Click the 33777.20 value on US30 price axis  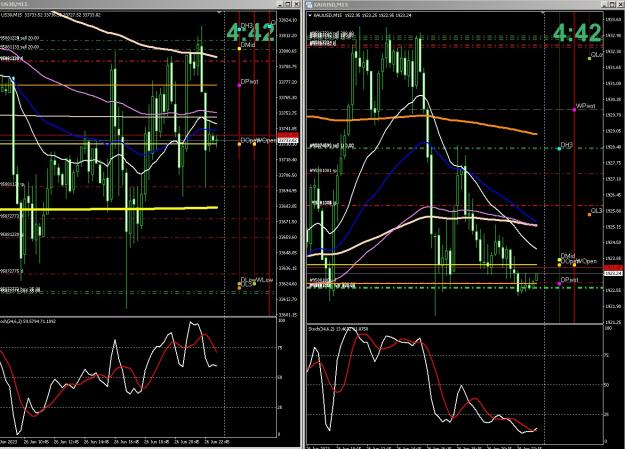pos(287,82)
